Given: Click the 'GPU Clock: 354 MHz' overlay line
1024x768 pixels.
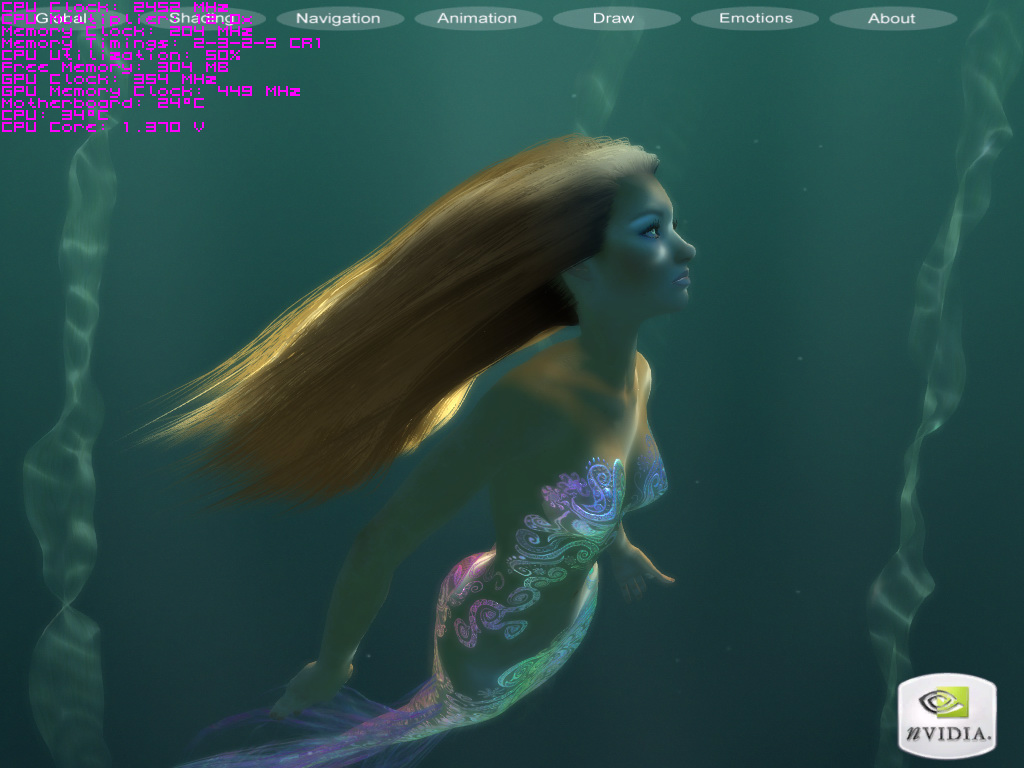Looking at the screenshot, I should (109, 80).
